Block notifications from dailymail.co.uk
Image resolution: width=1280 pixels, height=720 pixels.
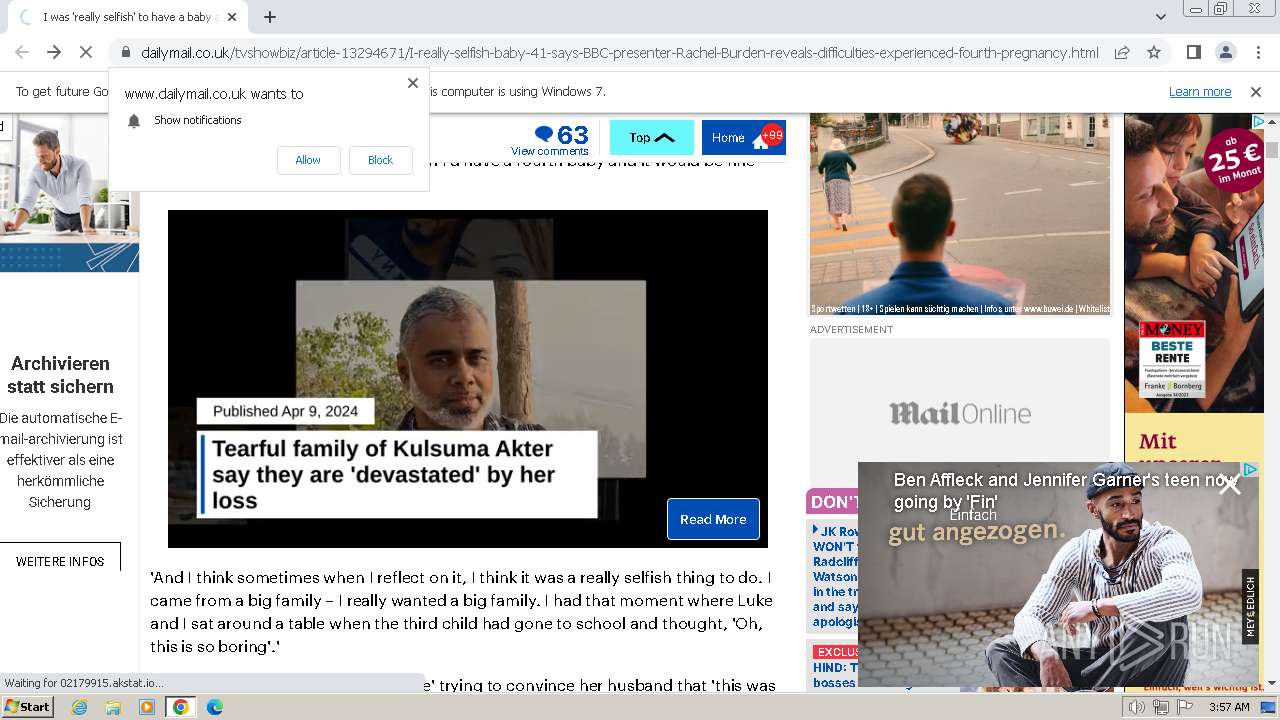(x=380, y=160)
